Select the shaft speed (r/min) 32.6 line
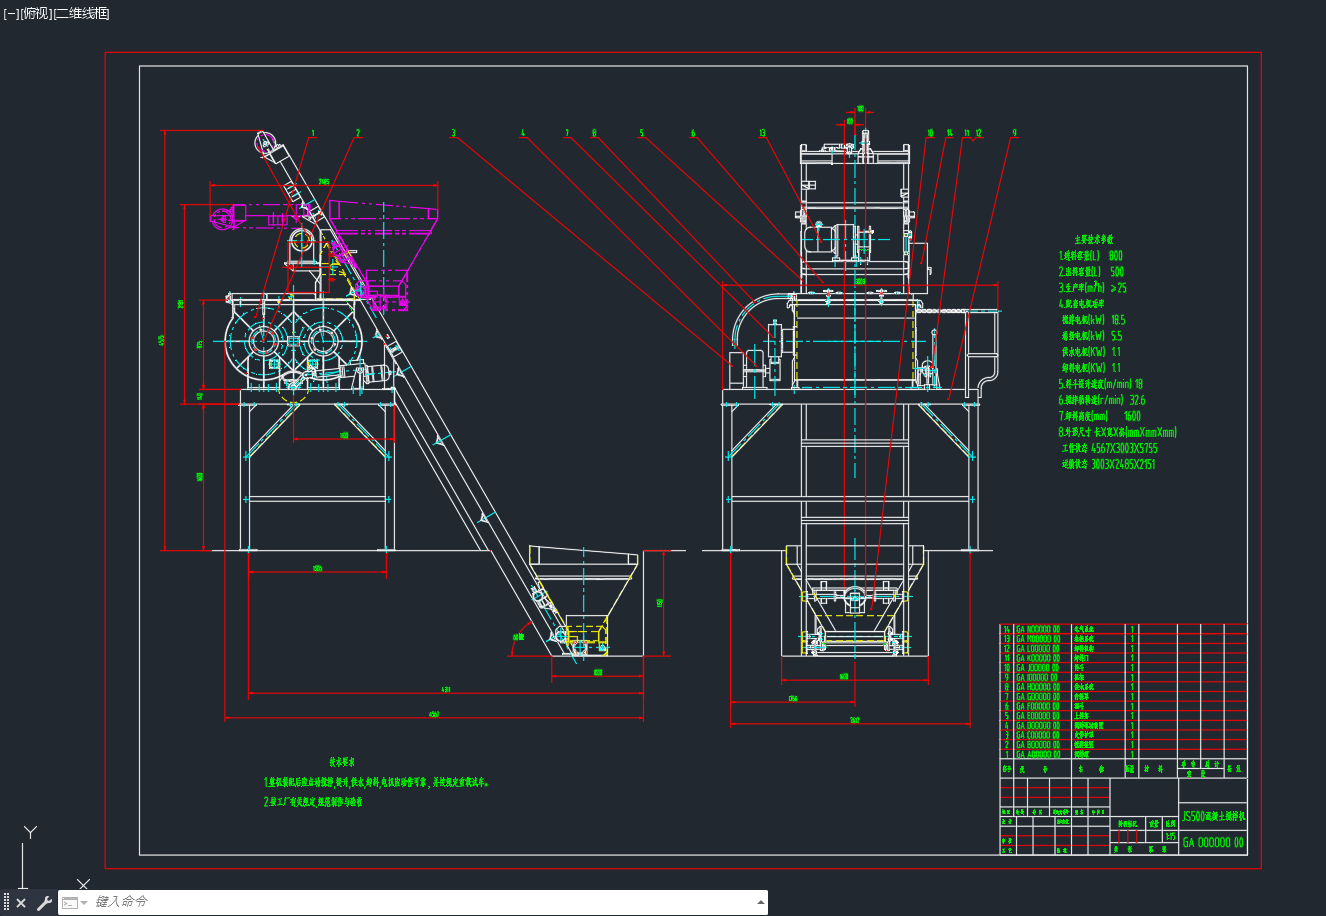The image size is (1326, 916). pyautogui.click(x=1102, y=400)
